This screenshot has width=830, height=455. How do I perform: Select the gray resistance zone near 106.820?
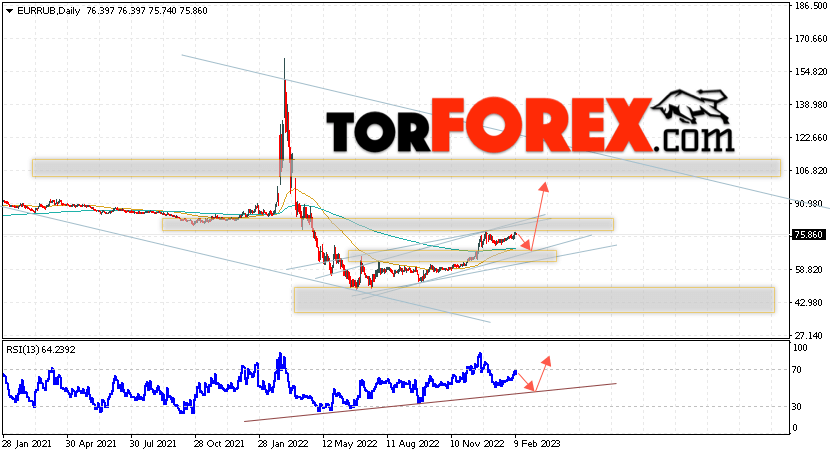point(406,168)
